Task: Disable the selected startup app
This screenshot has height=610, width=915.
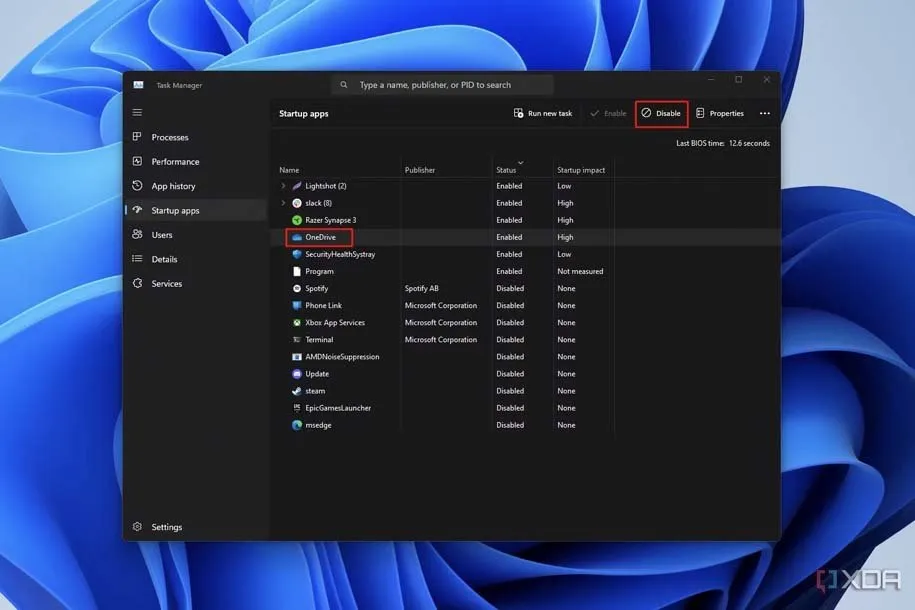Action: click(x=661, y=113)
